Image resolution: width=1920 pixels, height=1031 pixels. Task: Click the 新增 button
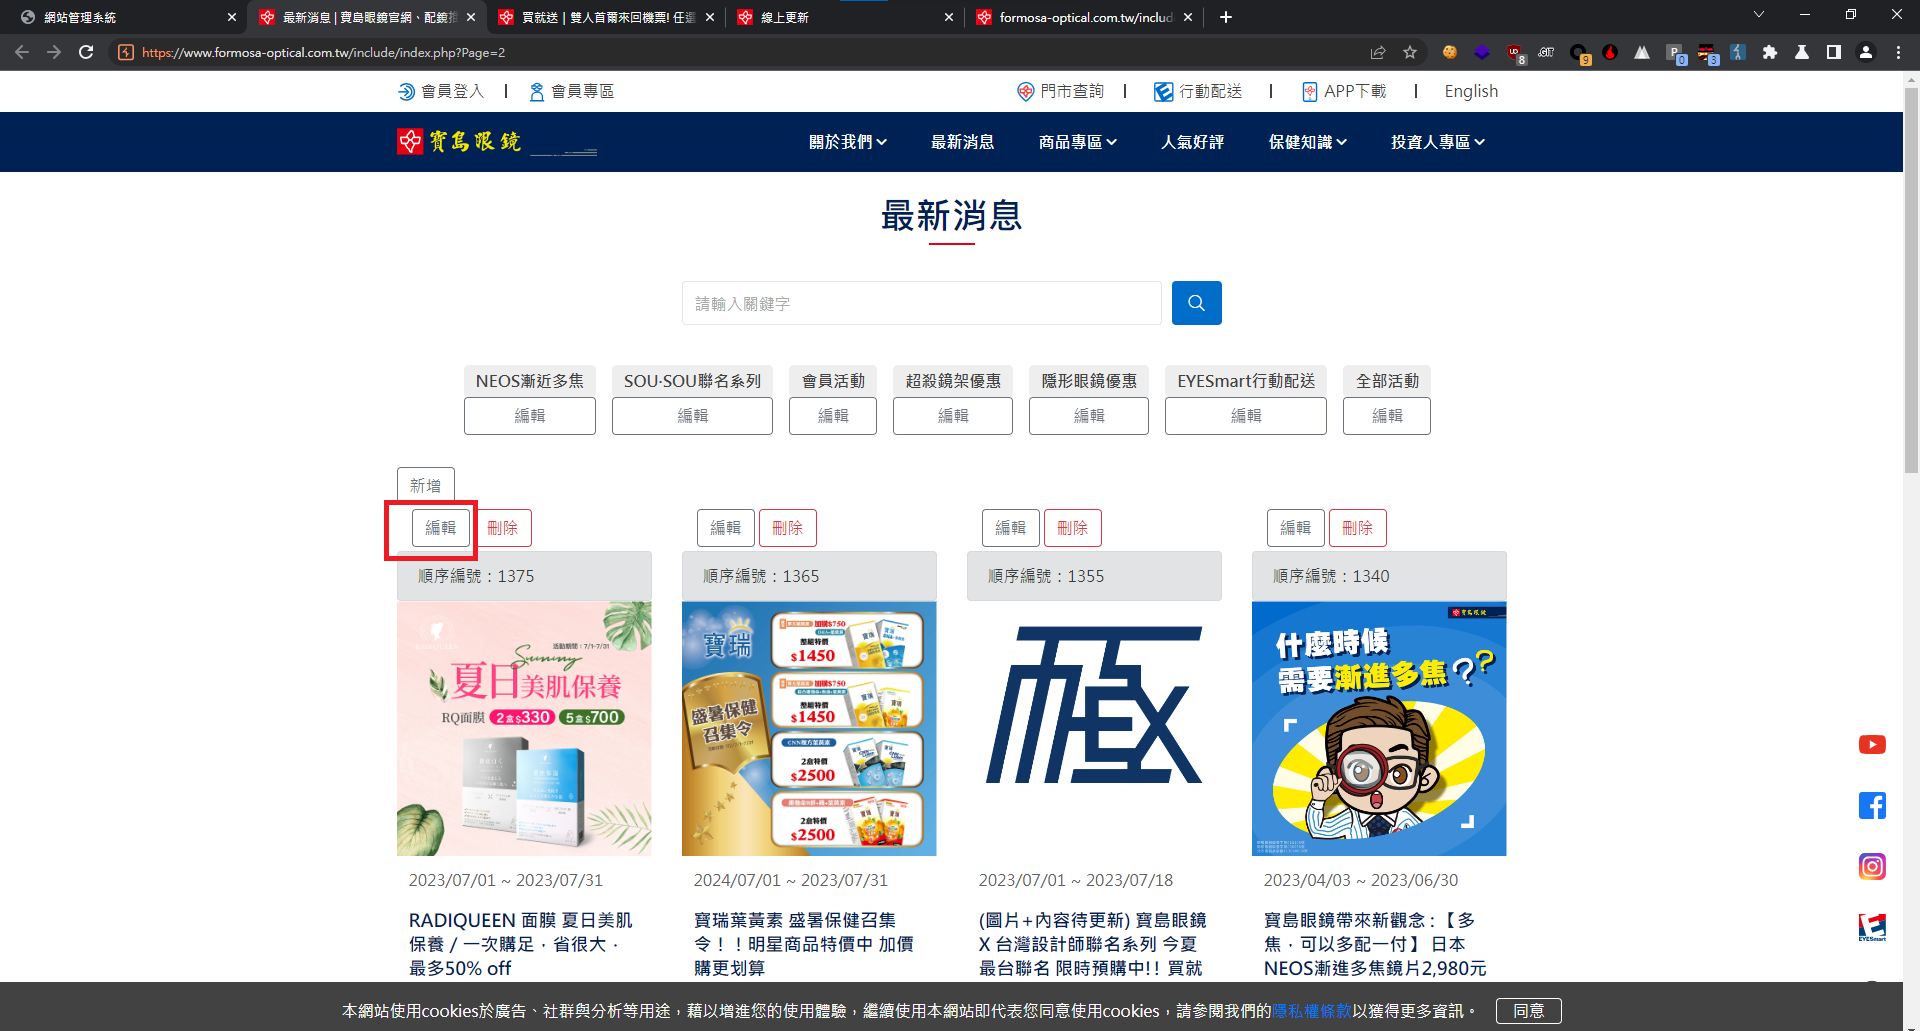coord(426,485)
